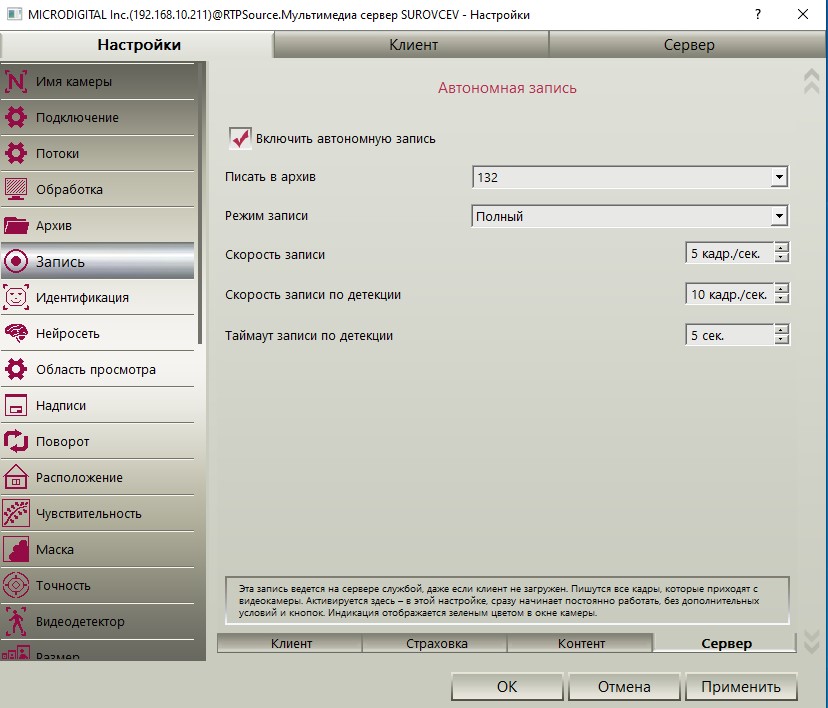This screenshot has height=708, width=828.
Task: Go to the Потоки section
Action: [x=98, y=153]
